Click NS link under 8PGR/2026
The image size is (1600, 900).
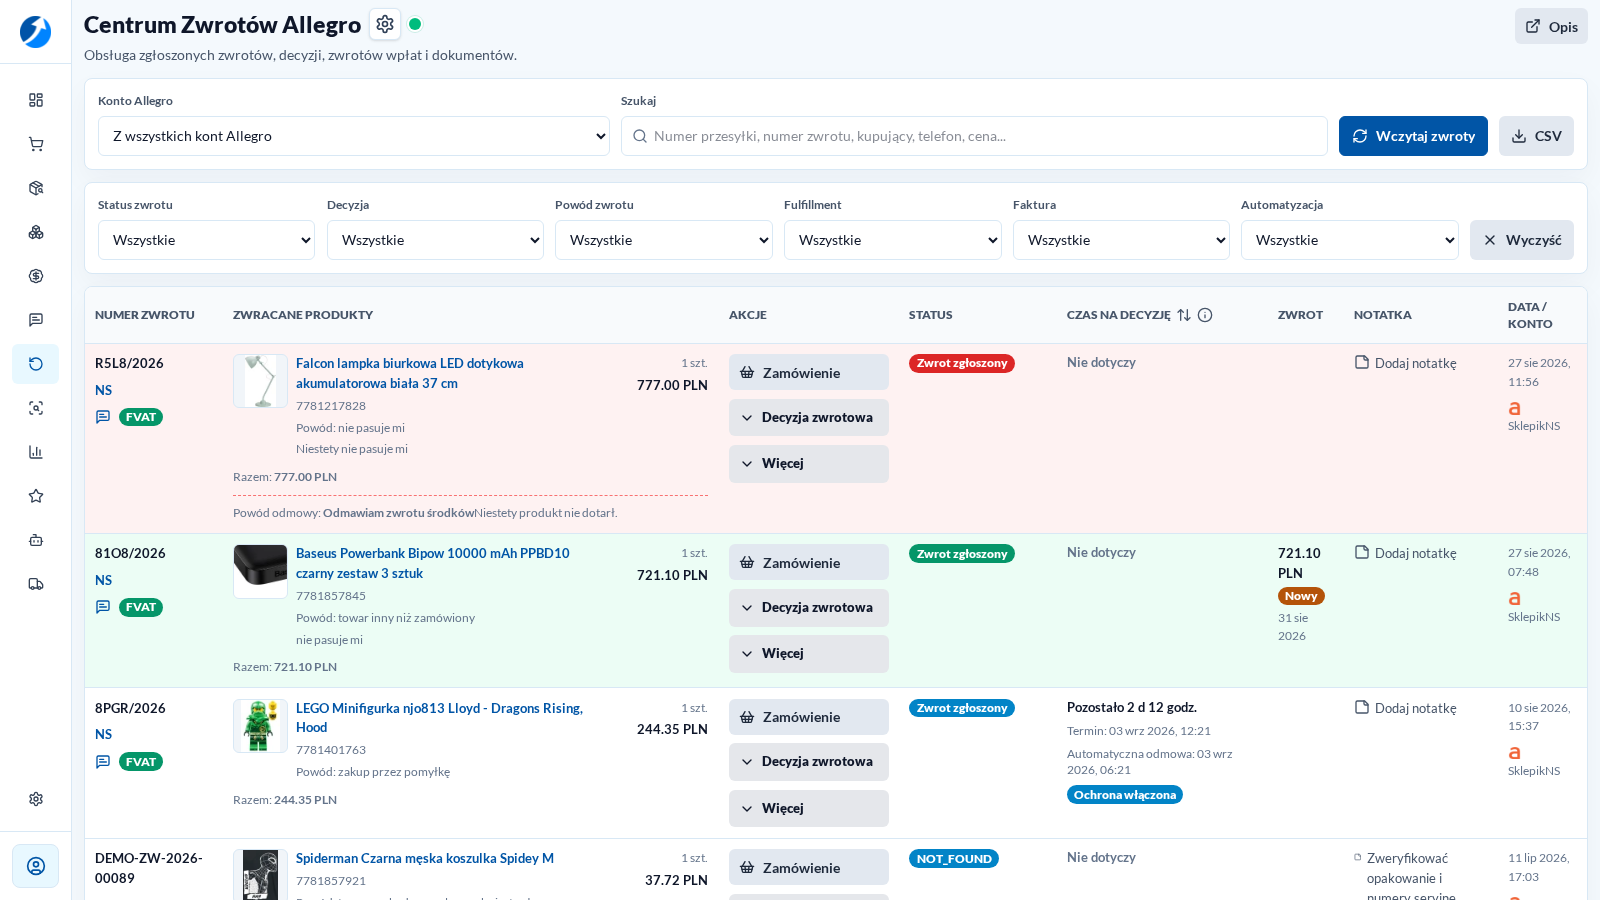(x=104, y=734)
